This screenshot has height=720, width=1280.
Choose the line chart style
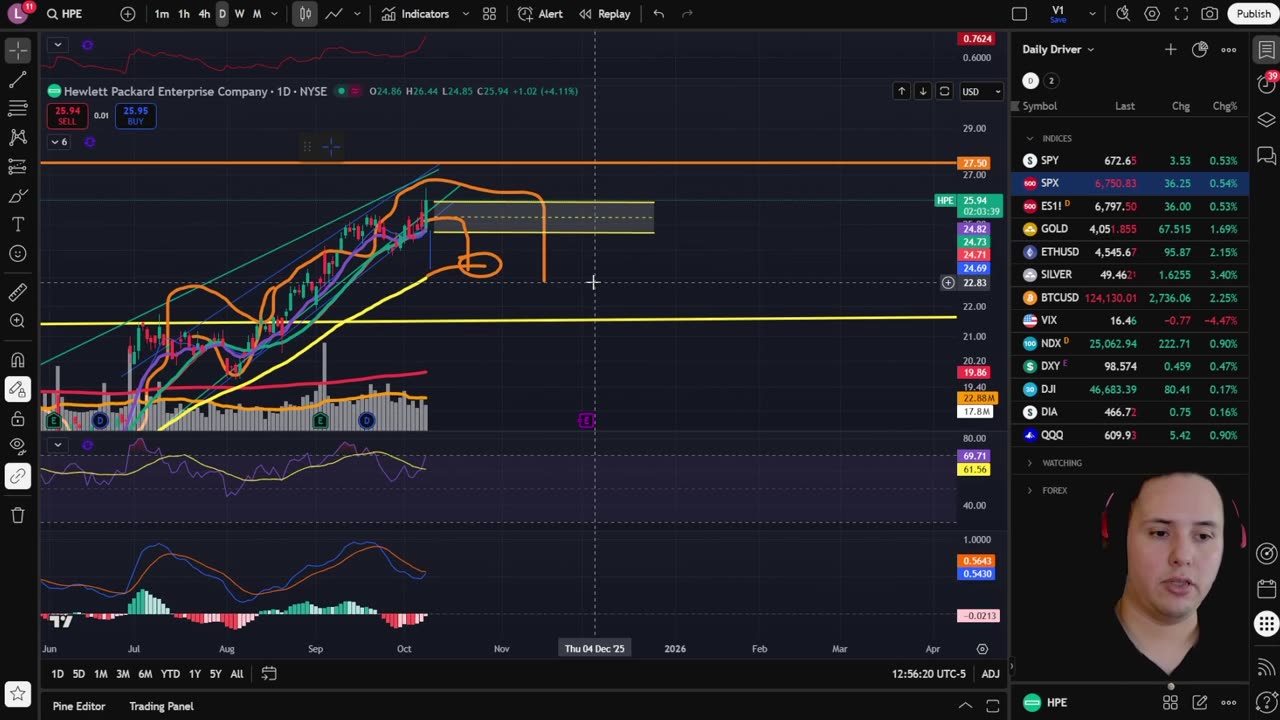tap(333, 14)
